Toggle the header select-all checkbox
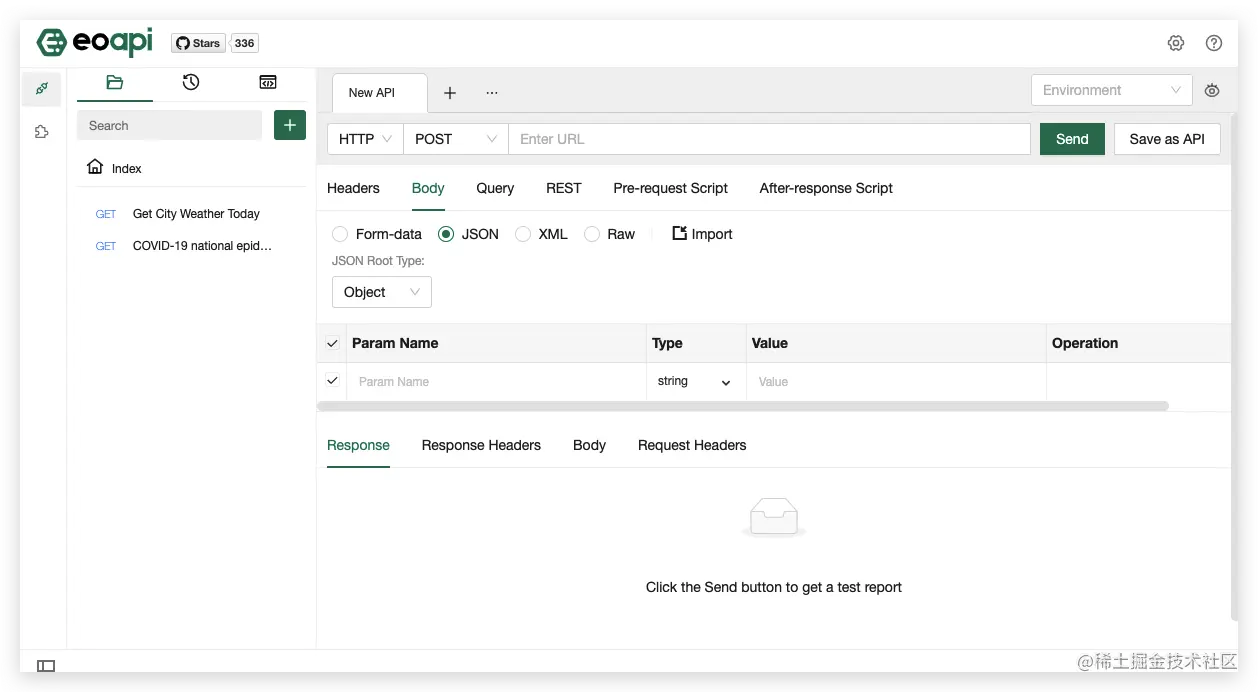Image resolution: width=1258 pixels, height=692 pixels. point(332,343)
